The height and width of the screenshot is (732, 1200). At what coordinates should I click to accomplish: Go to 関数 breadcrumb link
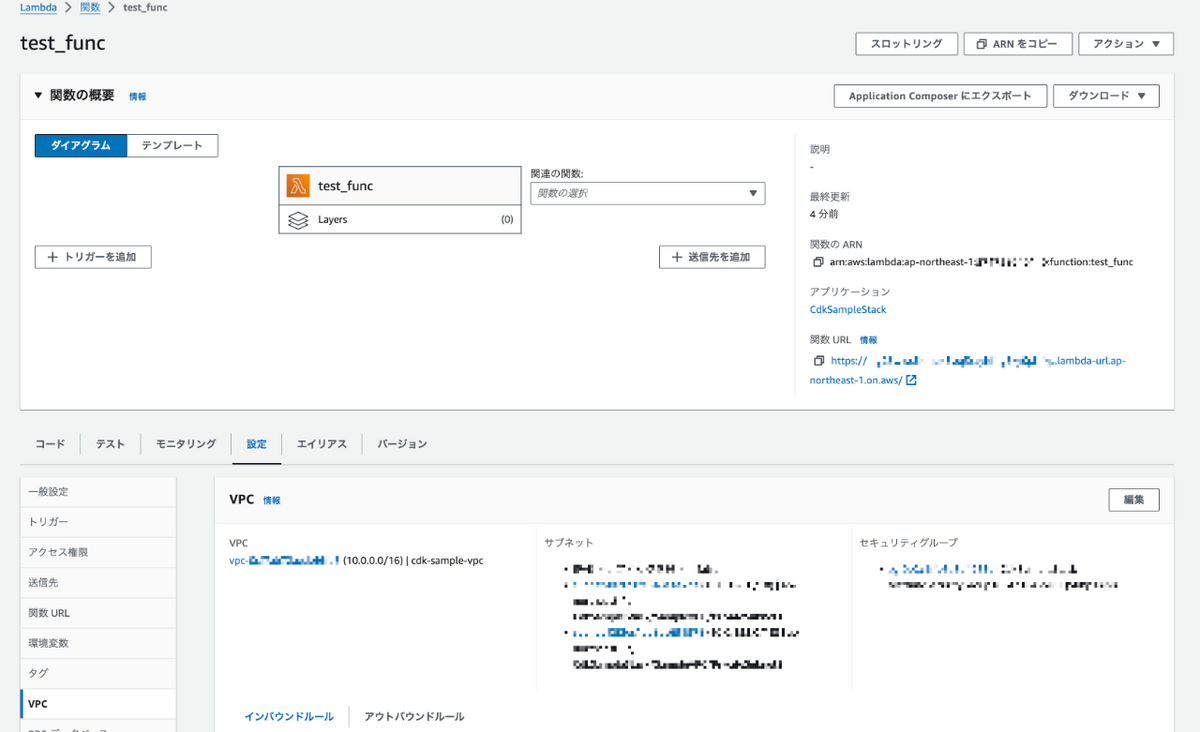[90, 7]
